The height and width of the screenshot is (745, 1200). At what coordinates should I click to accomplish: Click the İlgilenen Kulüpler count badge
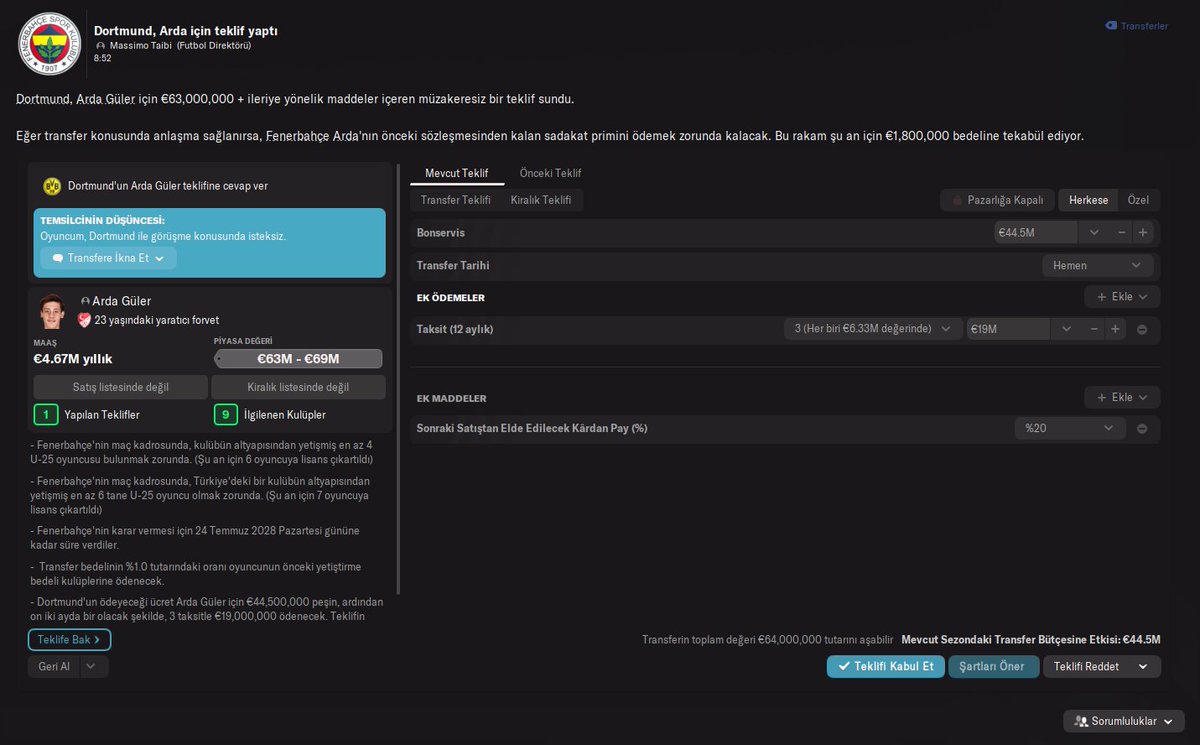[x=226, y=414]
